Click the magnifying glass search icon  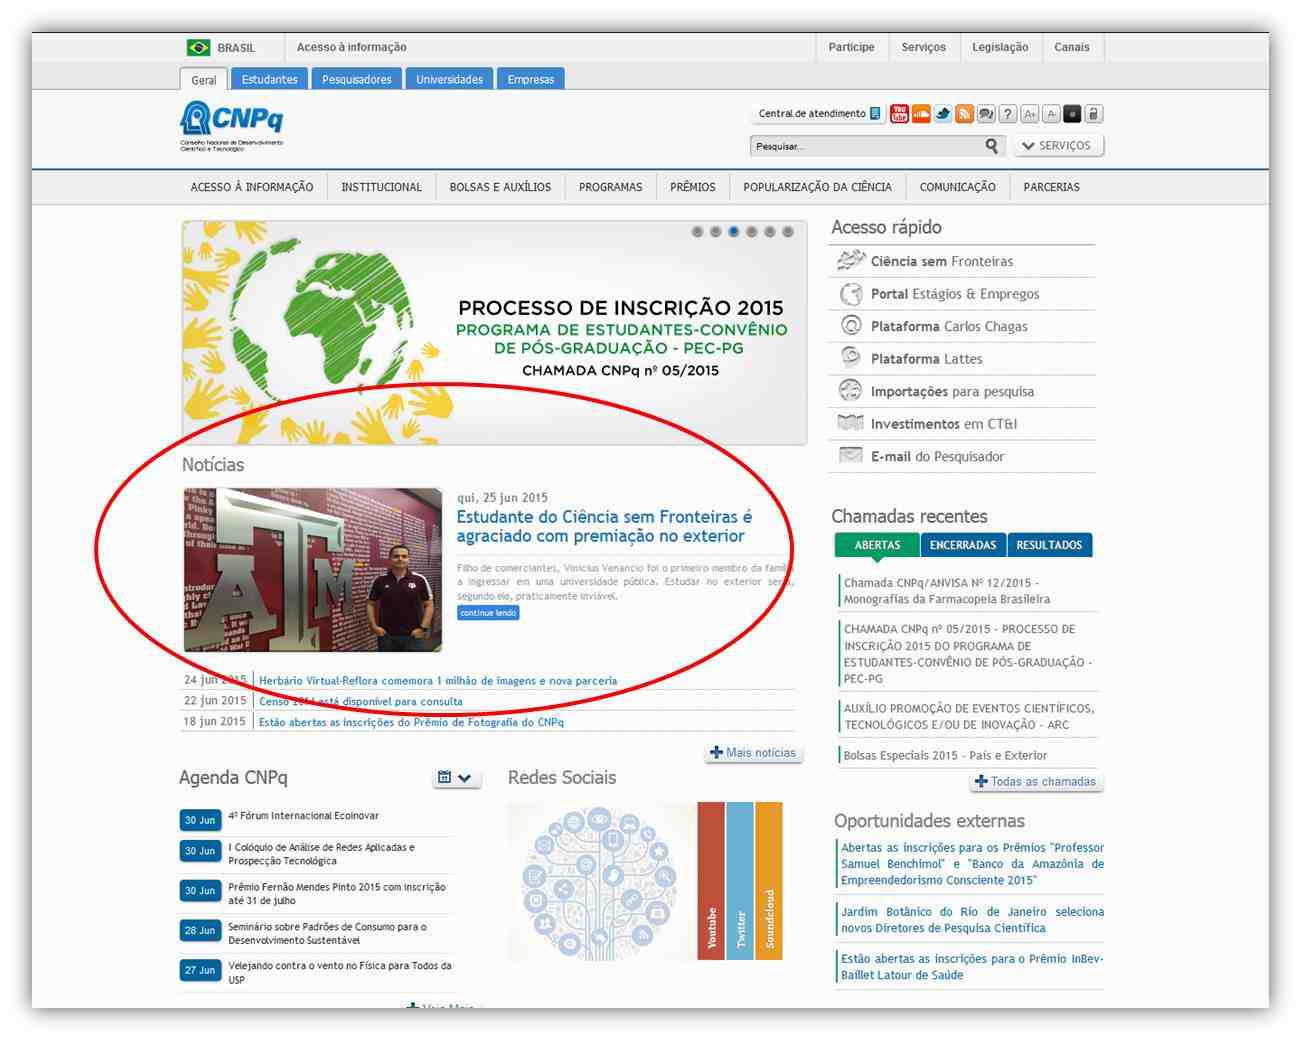tap(991, 146)
